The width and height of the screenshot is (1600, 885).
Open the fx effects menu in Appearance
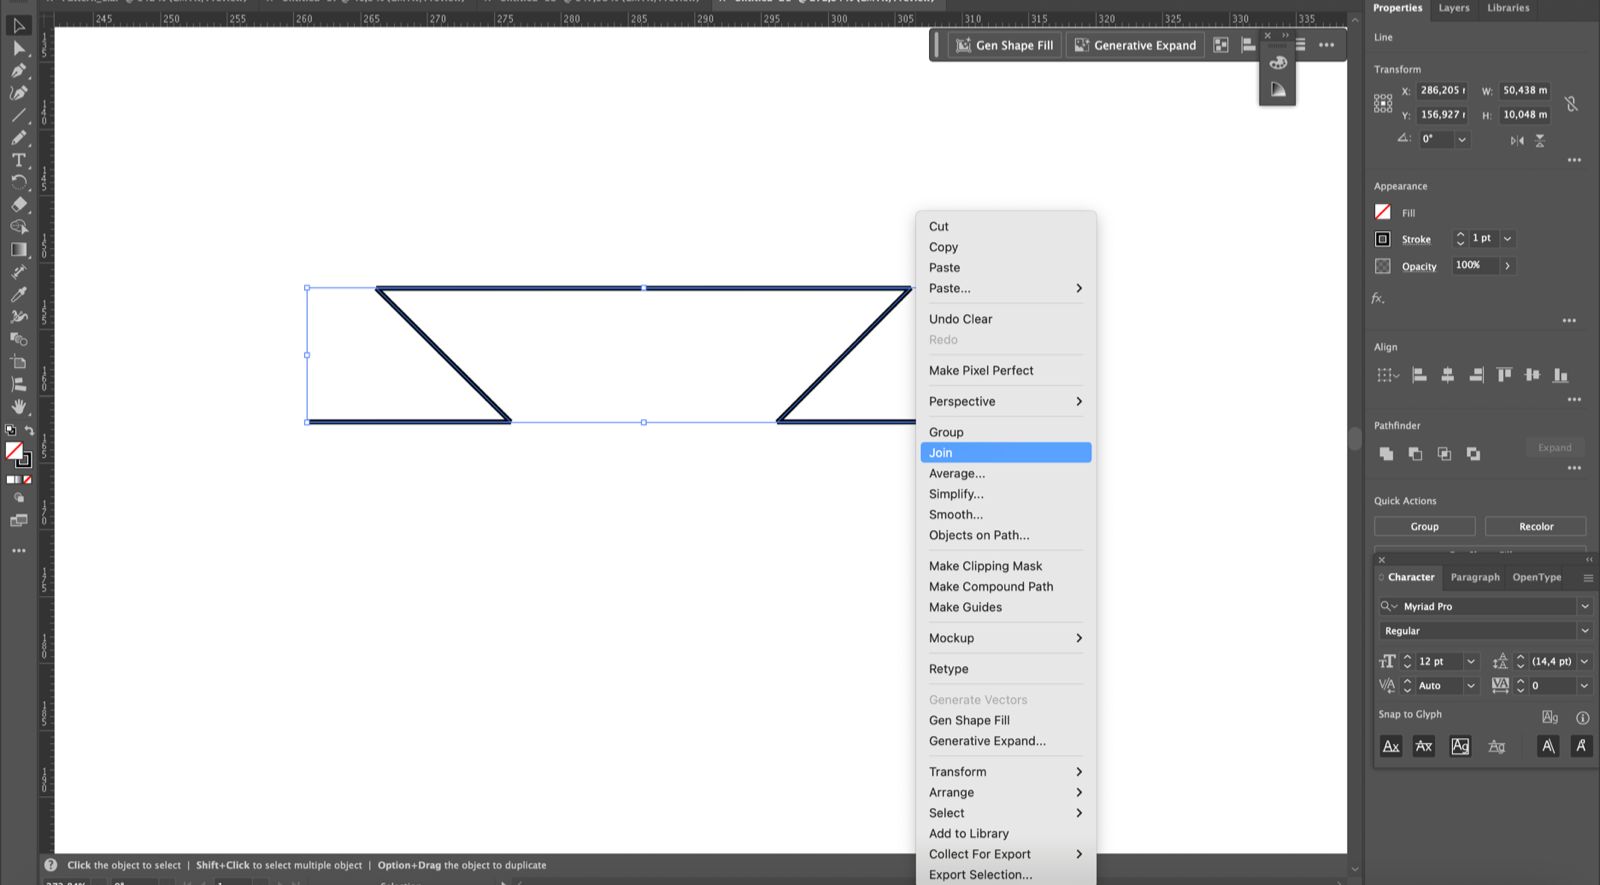pyautogui.click(x=1378, y=298)
